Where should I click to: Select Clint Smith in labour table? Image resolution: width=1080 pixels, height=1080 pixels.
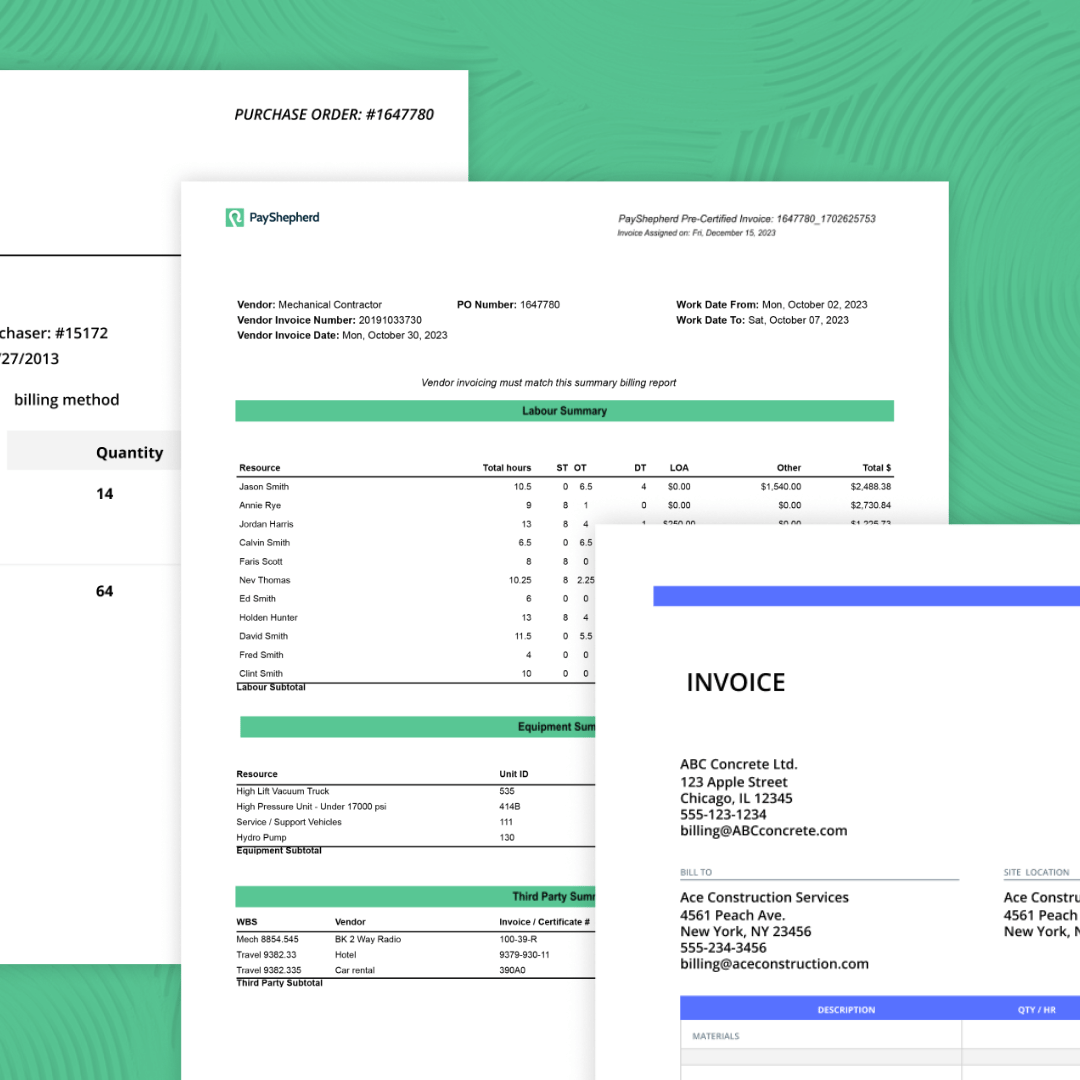coord(260,673)
